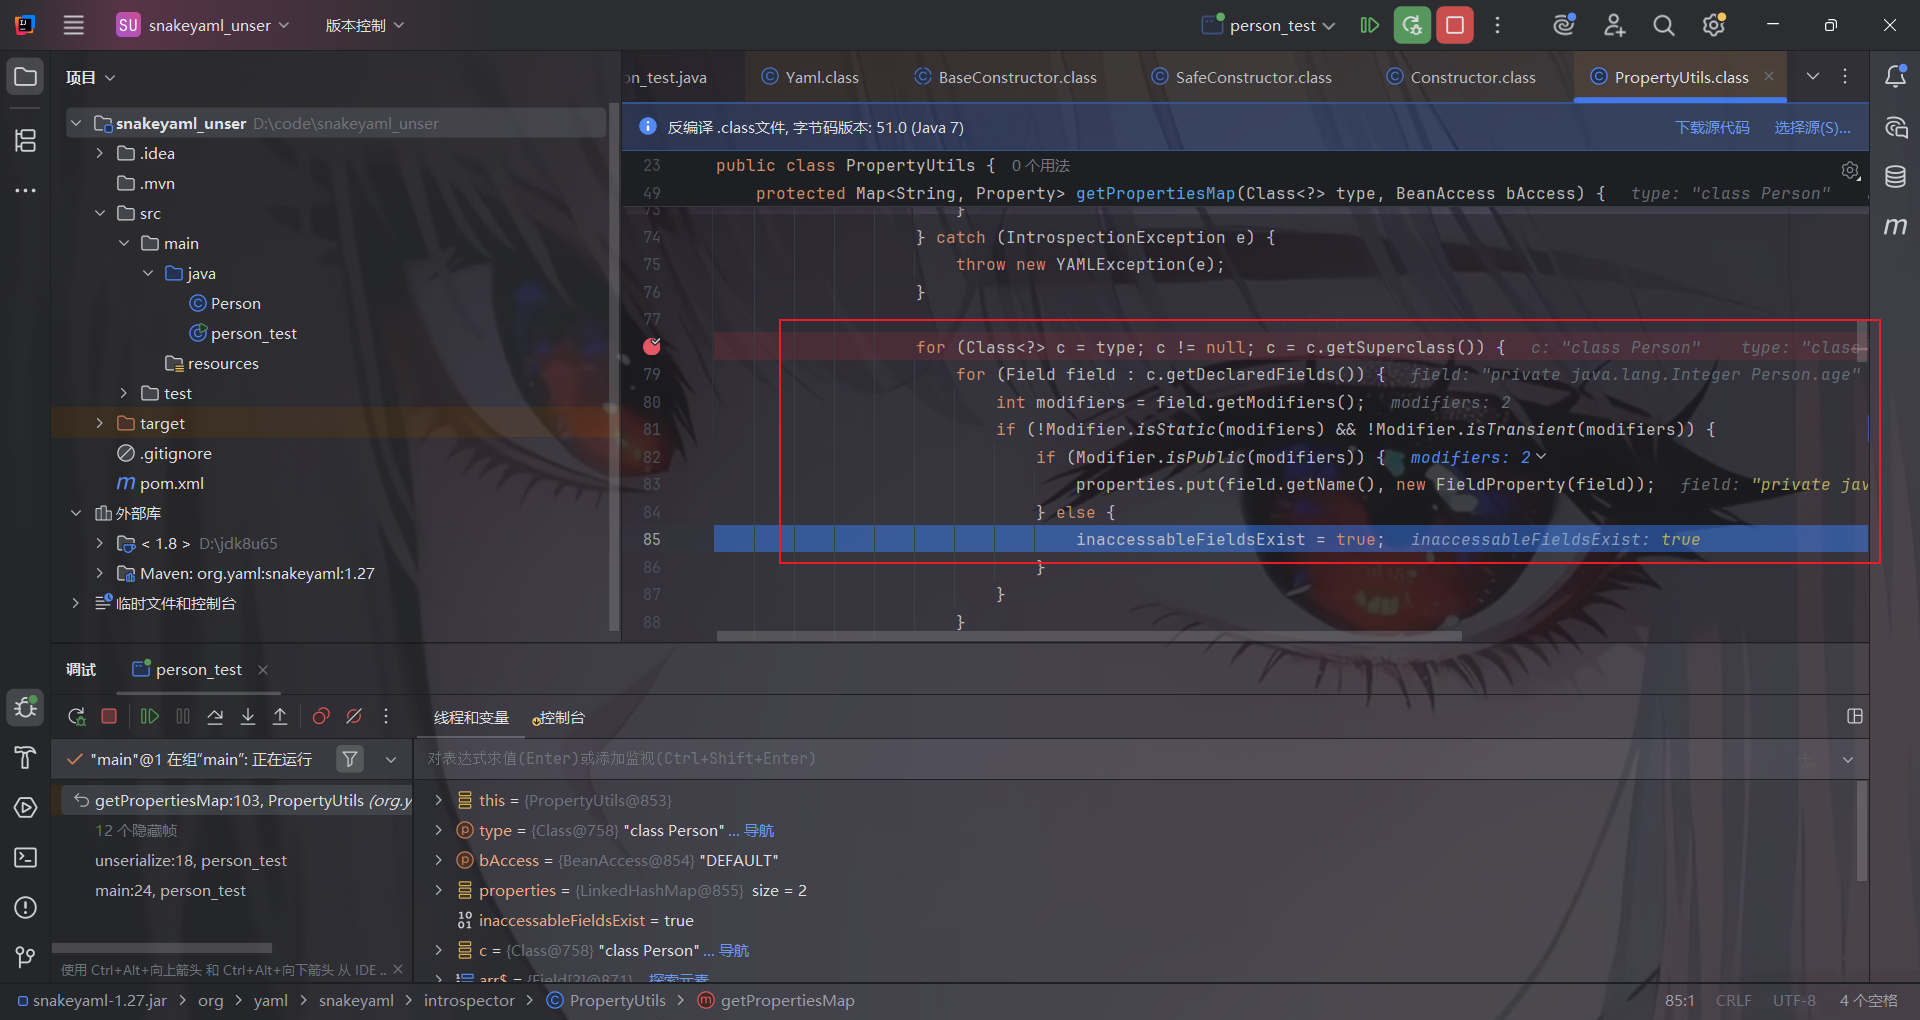
Task: Open the snakeyaml_unser project dropdown
Action: 204,25
